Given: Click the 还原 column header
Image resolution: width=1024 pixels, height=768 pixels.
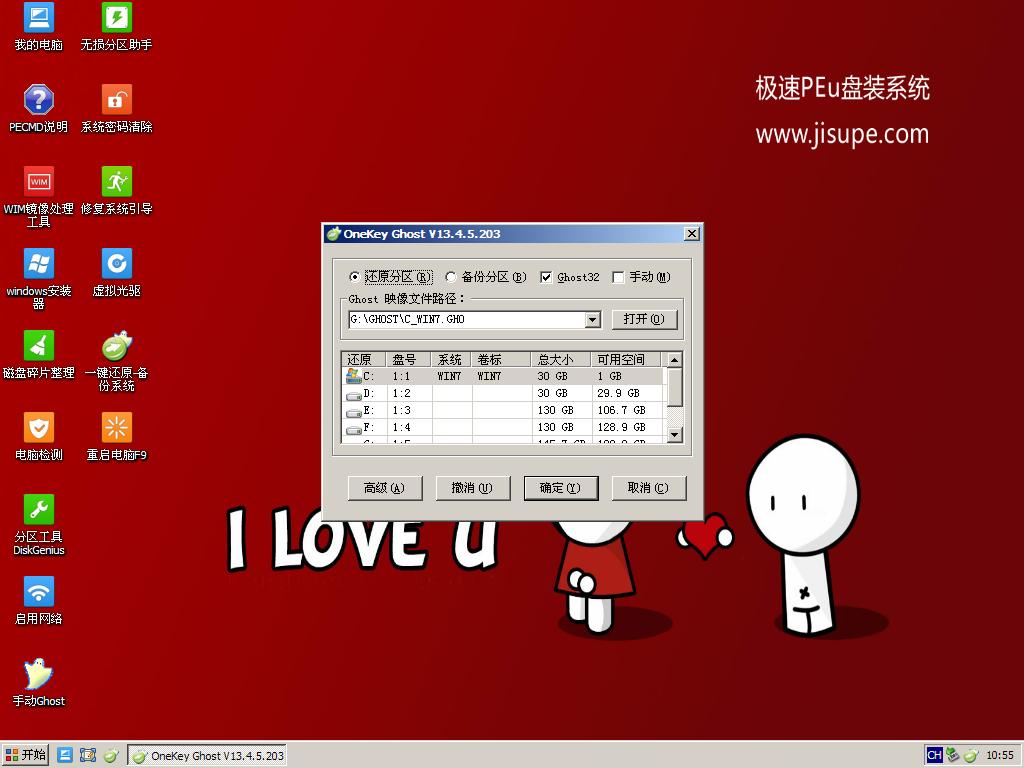Looking at the screenshot, I should (364, 359).
